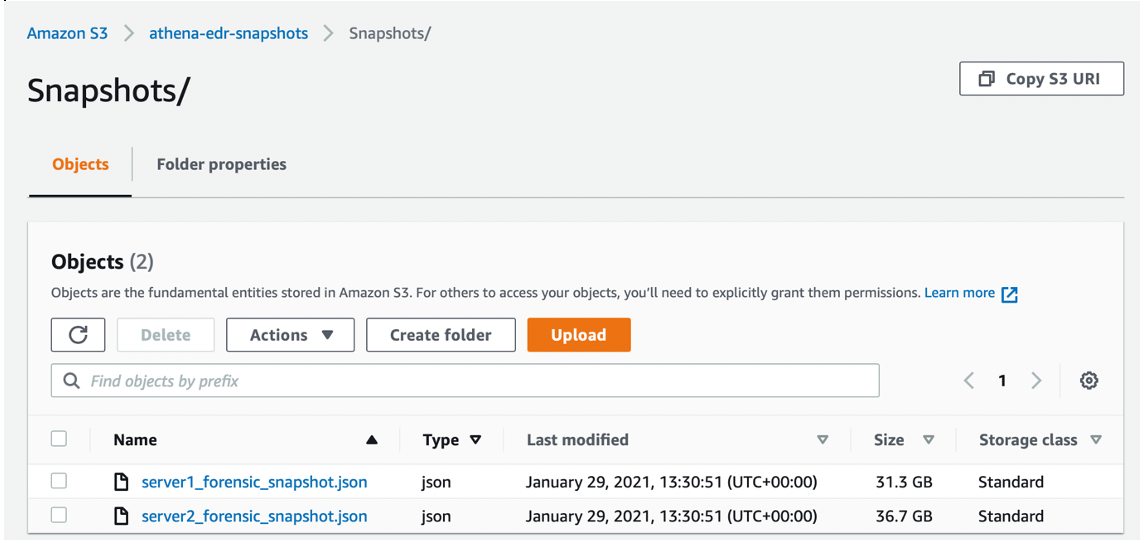Viewport: 1140px width, 540px height.
Task: Open the Actions dropdown menu
Action: (290, 335)
